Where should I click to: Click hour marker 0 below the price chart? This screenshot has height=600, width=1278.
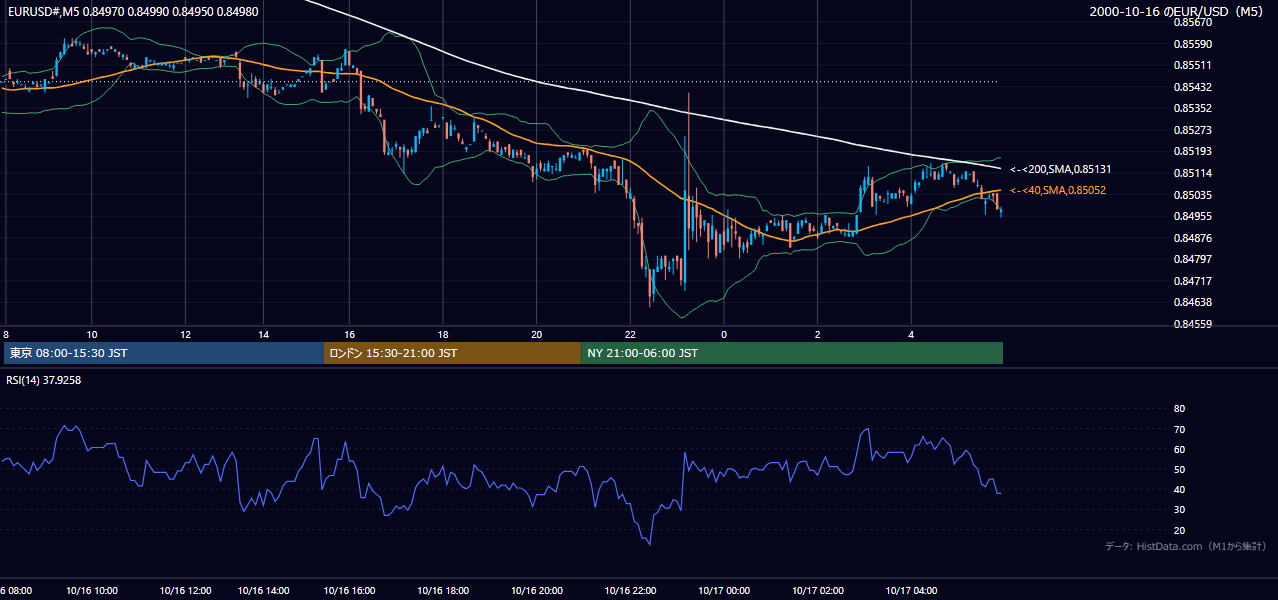coord(723,334)
